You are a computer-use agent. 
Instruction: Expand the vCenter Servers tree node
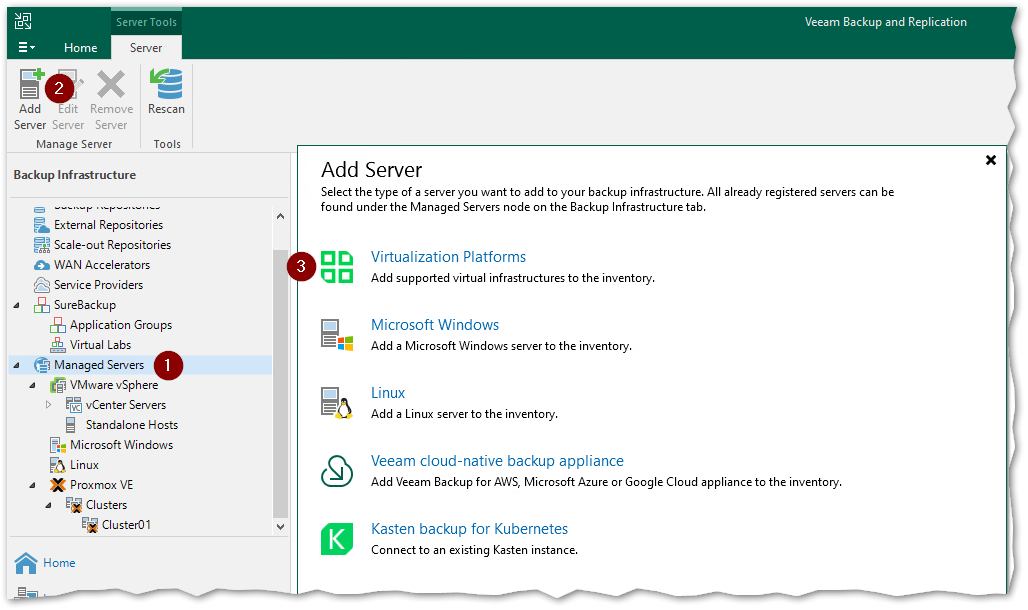[x=49, y=405]
